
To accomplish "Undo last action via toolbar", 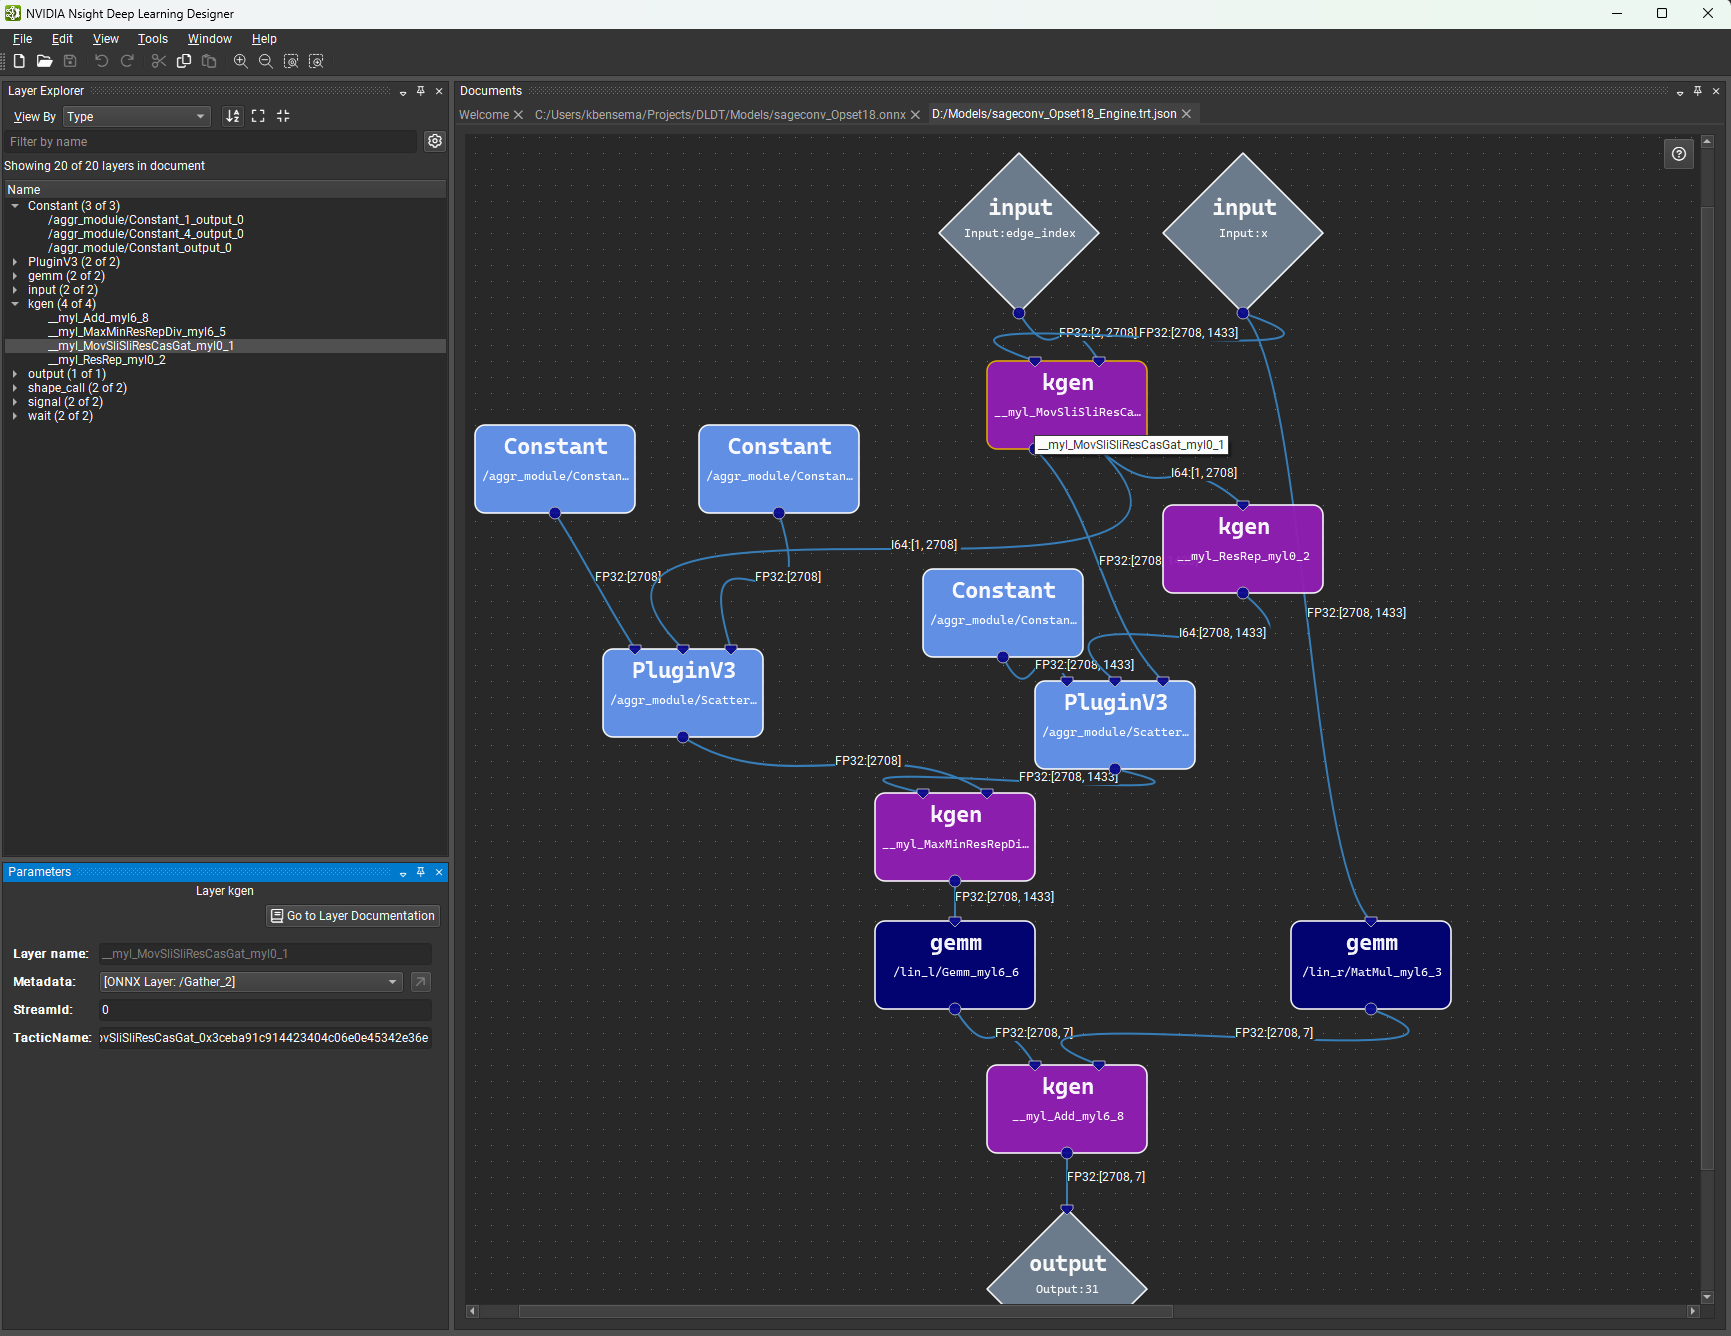I will pyautogui.click(x=101, y=61).
